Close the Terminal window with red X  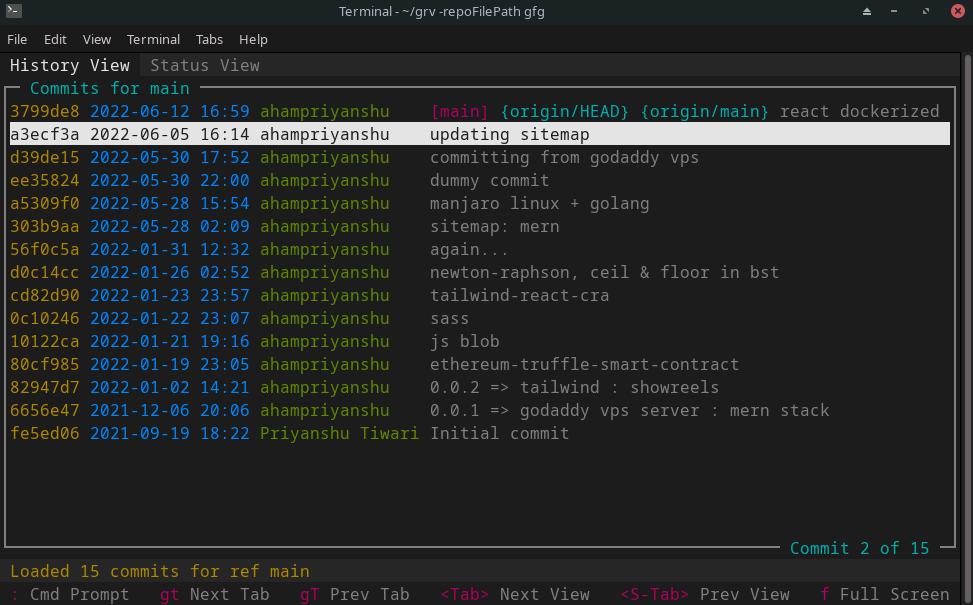point(957,11)
